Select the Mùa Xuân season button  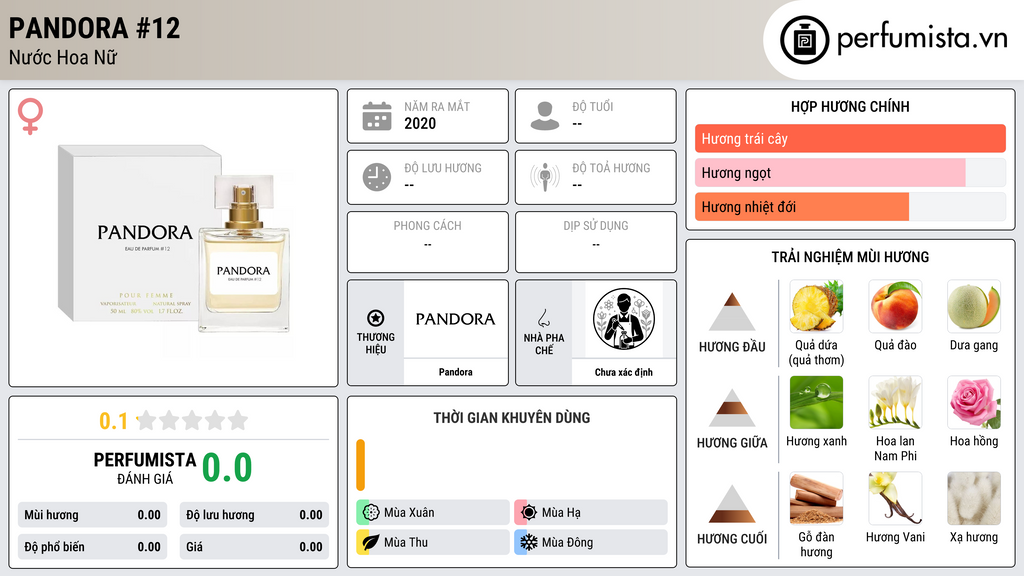click(x=433, y=513)
